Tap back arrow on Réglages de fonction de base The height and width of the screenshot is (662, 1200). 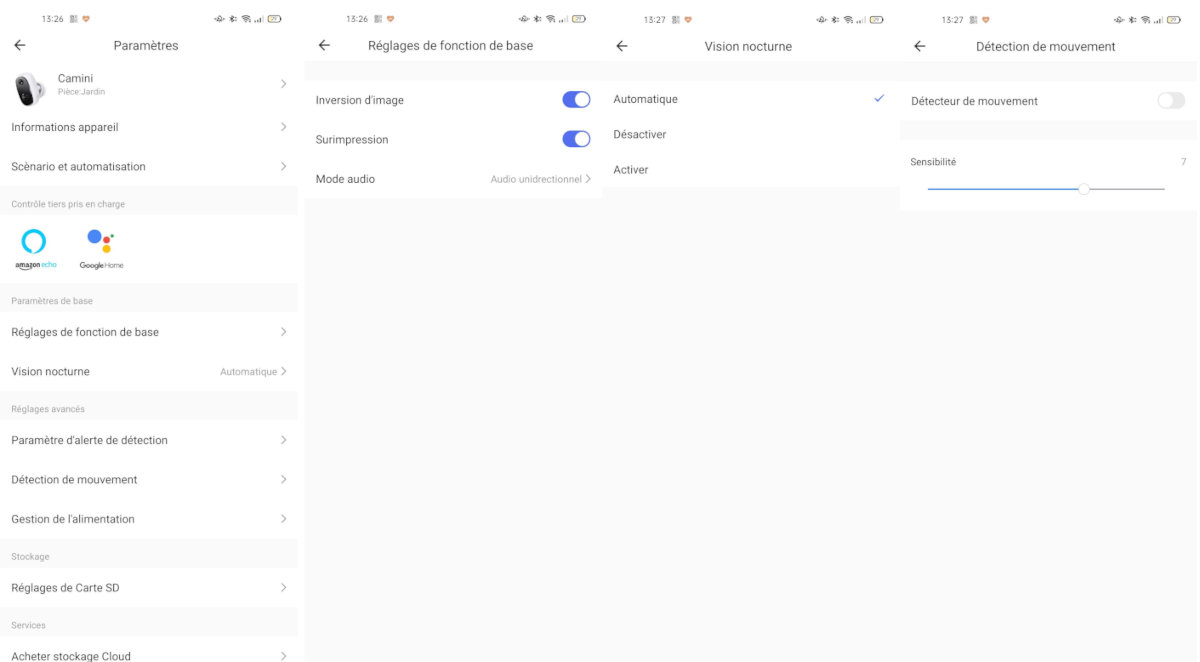point(324,45)
